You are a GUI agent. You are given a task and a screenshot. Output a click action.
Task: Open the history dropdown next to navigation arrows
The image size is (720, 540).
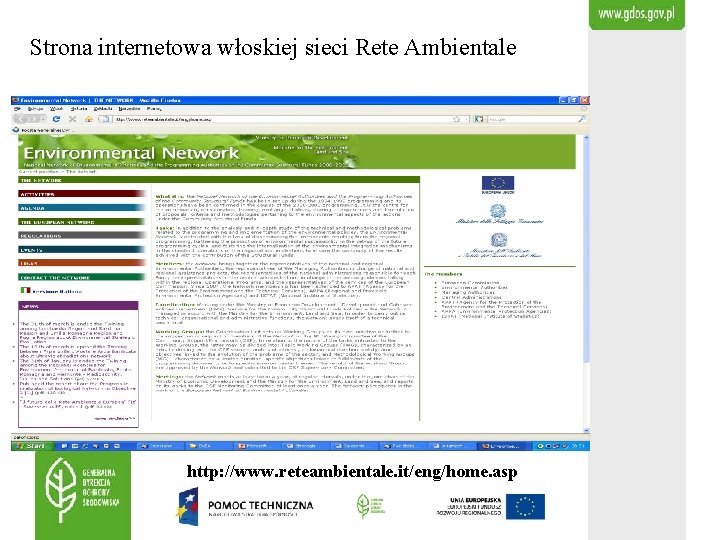tap(42, 119)
